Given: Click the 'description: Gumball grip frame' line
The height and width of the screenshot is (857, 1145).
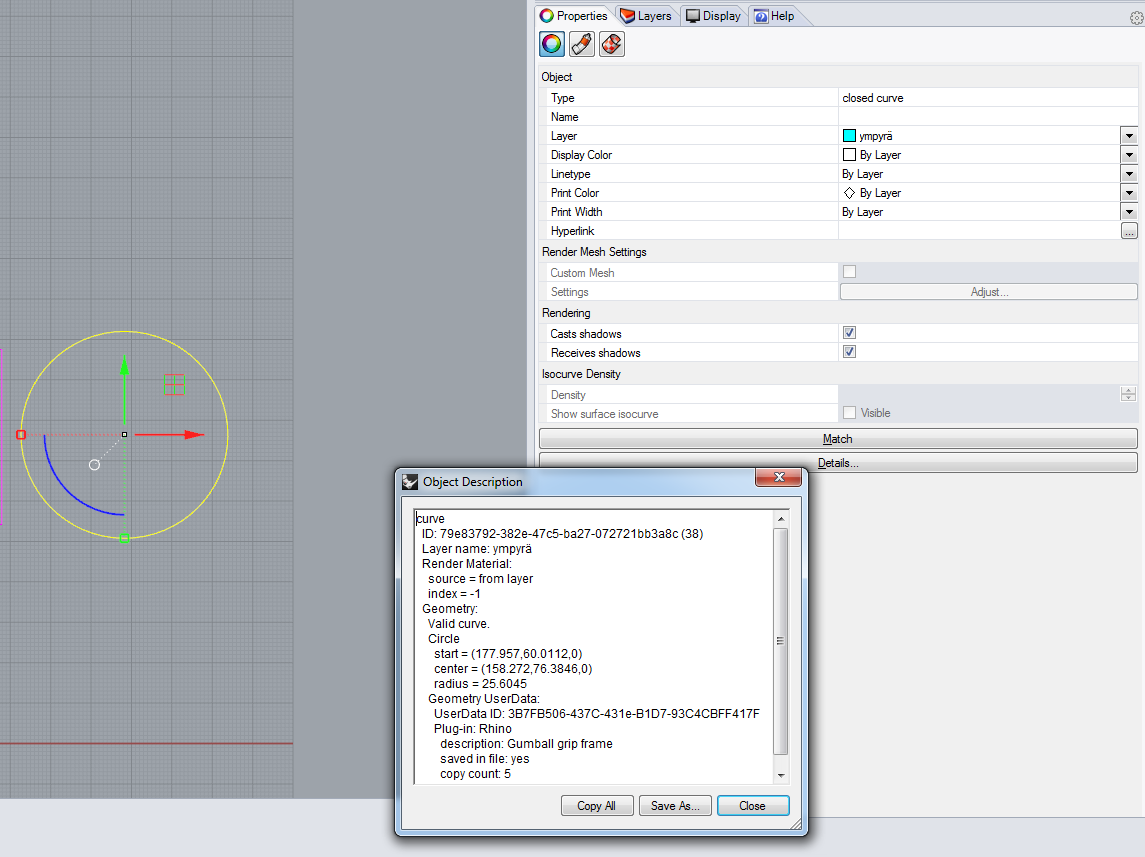Looking at the screenshot, I should point(526,744).
